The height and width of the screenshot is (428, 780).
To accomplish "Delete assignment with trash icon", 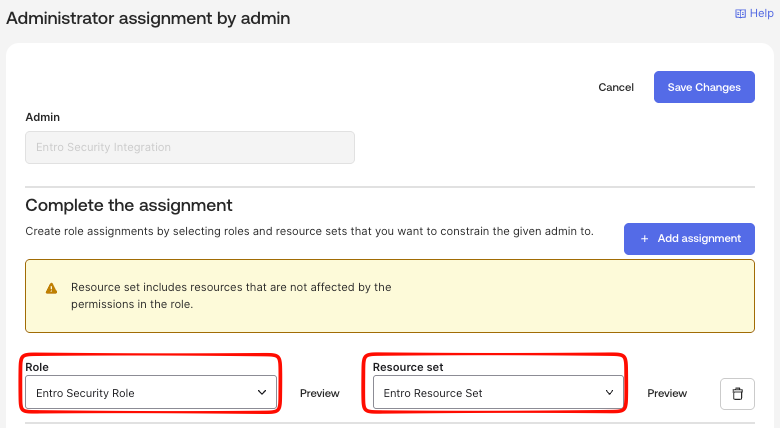I will pos(737,394).
